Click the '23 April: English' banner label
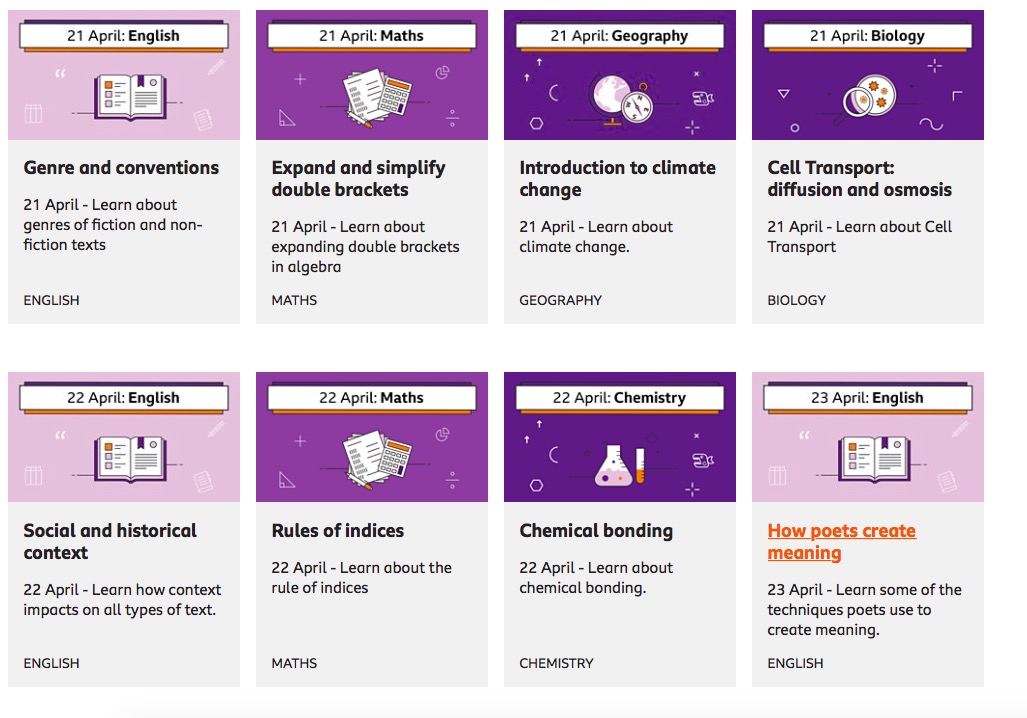This screenshot has width=1027, height=718. 867,398
